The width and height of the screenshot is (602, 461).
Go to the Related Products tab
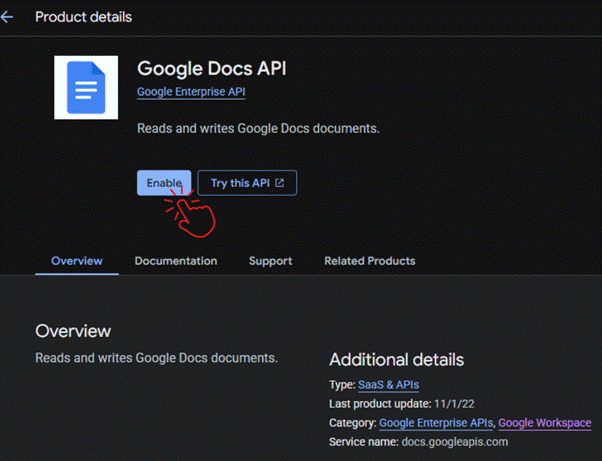pos(369,261)
